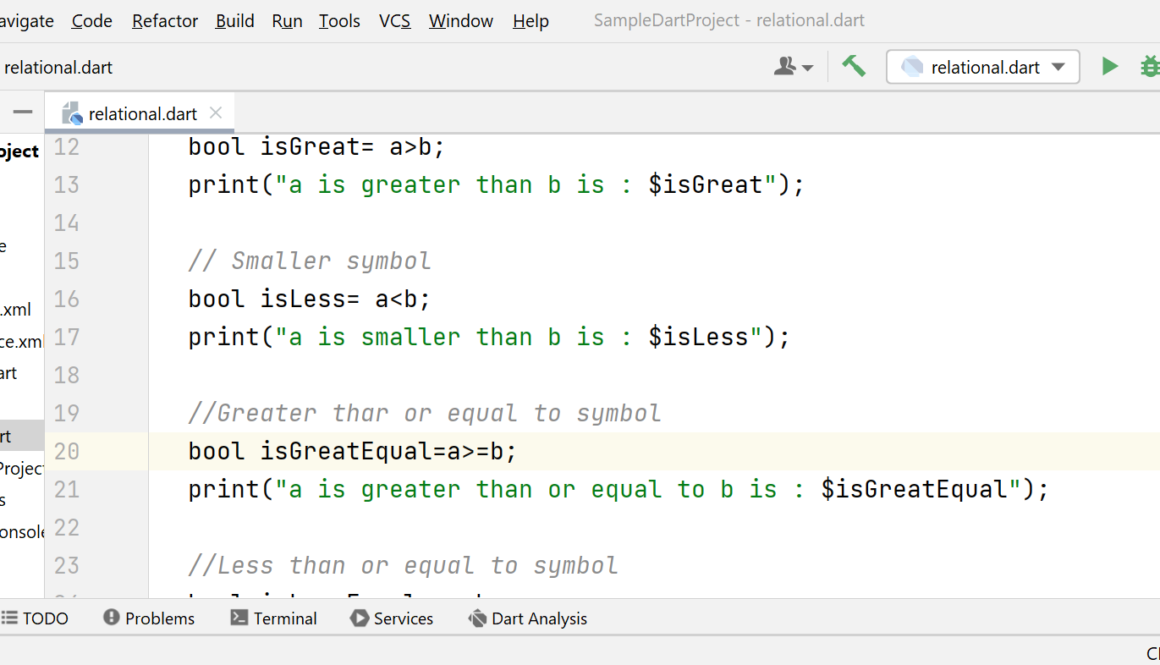The height and width of the screenshot is (665, 1160).
Task: Open the Terminal tool window
Action: [274, 619]
